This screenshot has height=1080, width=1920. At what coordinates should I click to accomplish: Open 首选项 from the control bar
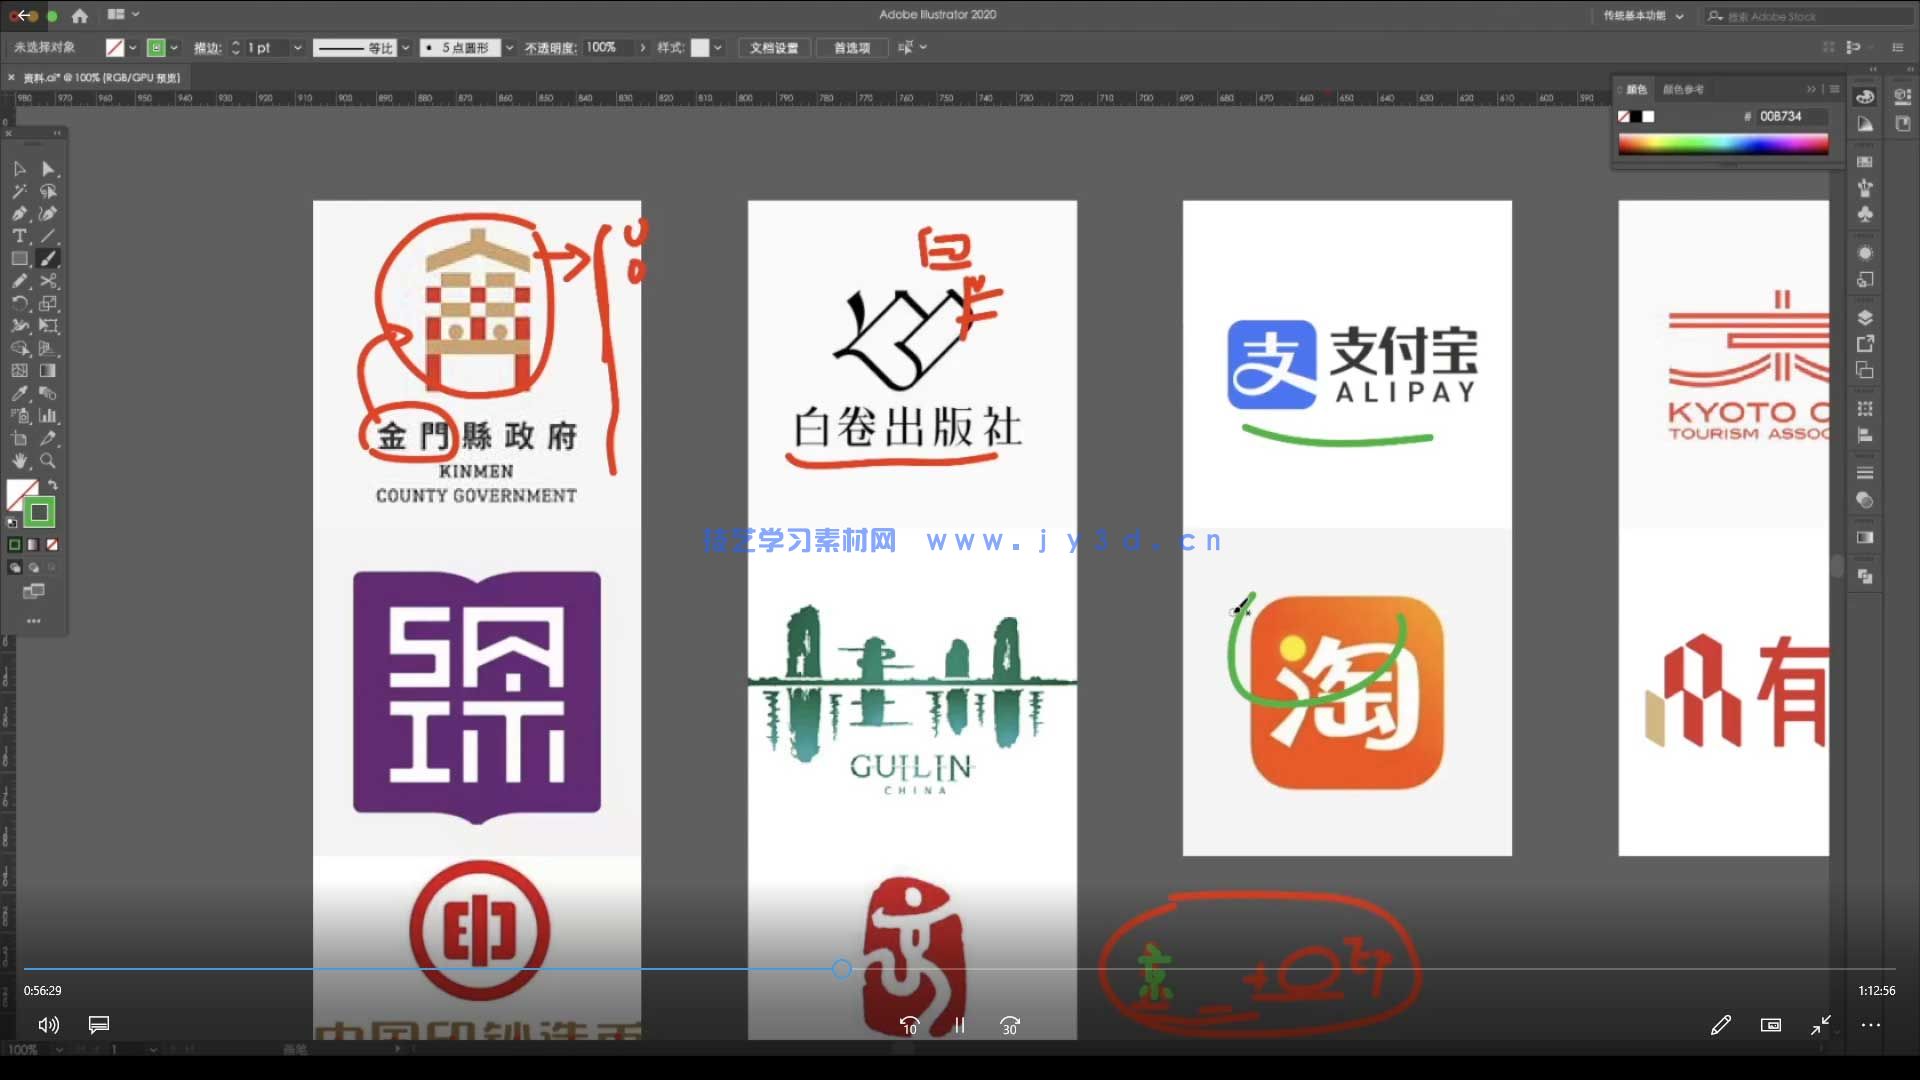[851, 48]
